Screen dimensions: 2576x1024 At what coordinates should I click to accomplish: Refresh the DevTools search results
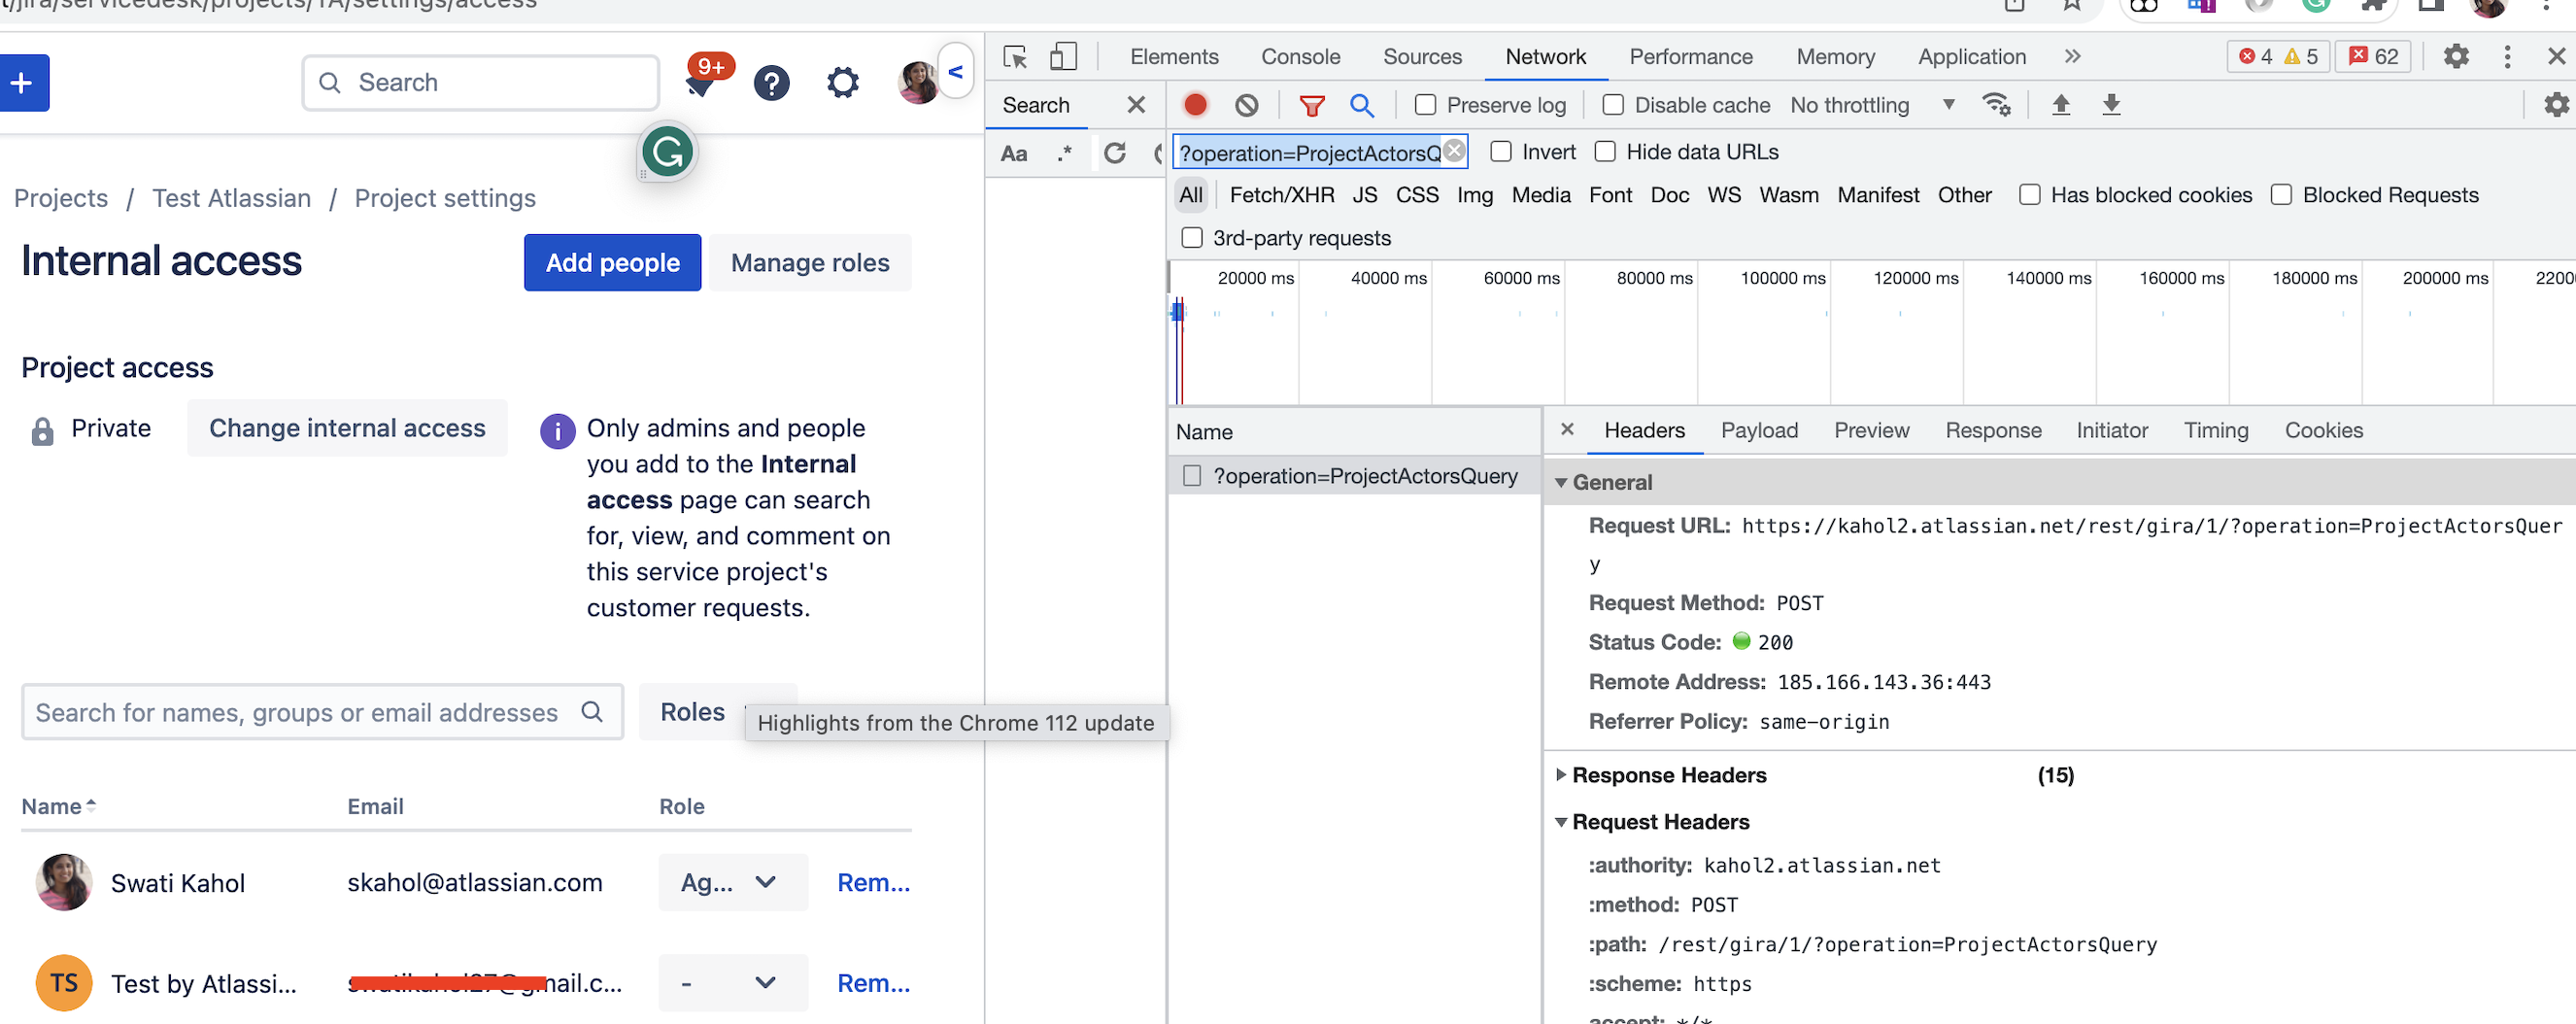(x=1115, y=154)
